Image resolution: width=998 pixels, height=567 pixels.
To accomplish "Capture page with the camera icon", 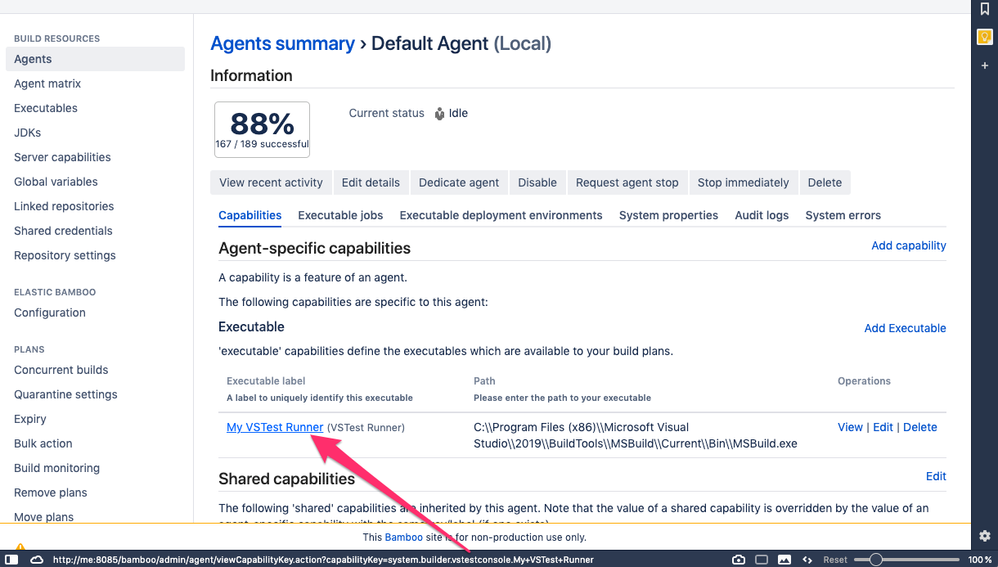I will [738, 559].
